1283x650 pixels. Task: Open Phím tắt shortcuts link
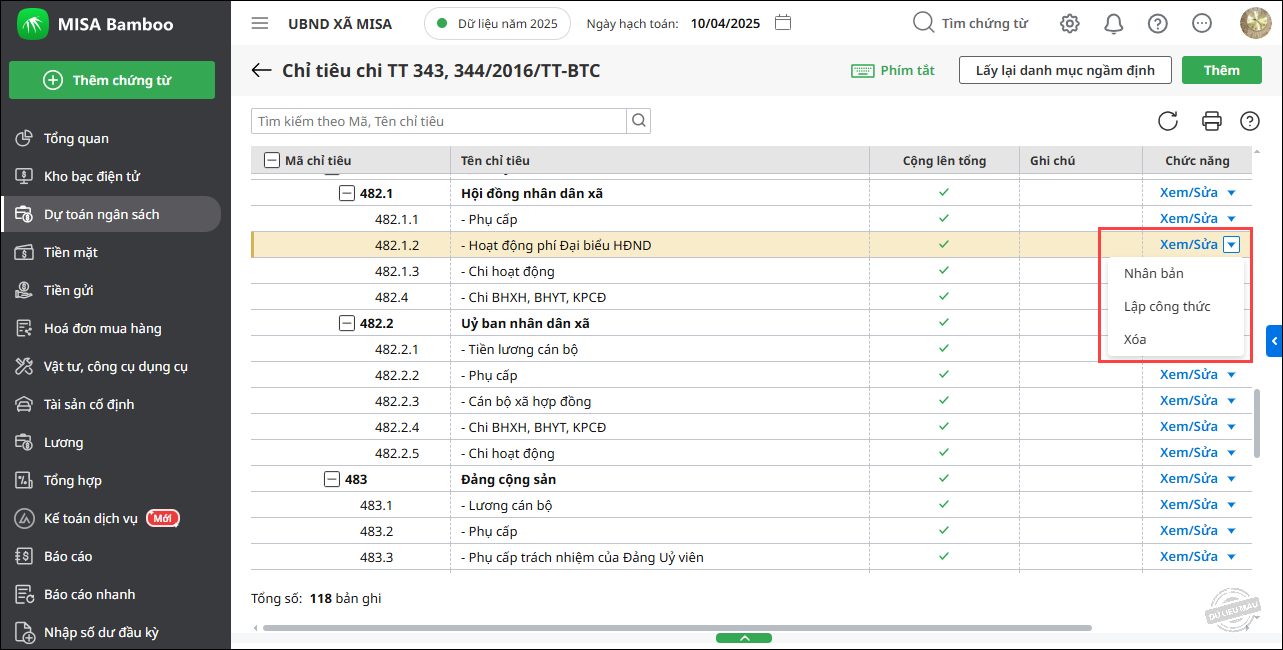pyautogui.click(x=893, y=70)
